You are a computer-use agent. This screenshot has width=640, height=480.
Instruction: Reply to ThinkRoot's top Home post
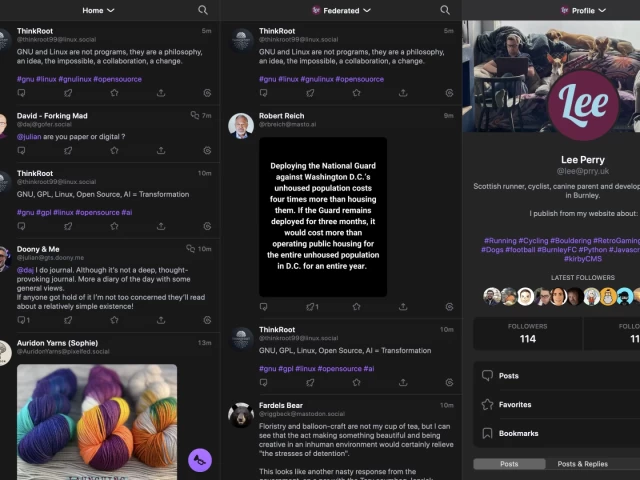click(x=22, y=93)
